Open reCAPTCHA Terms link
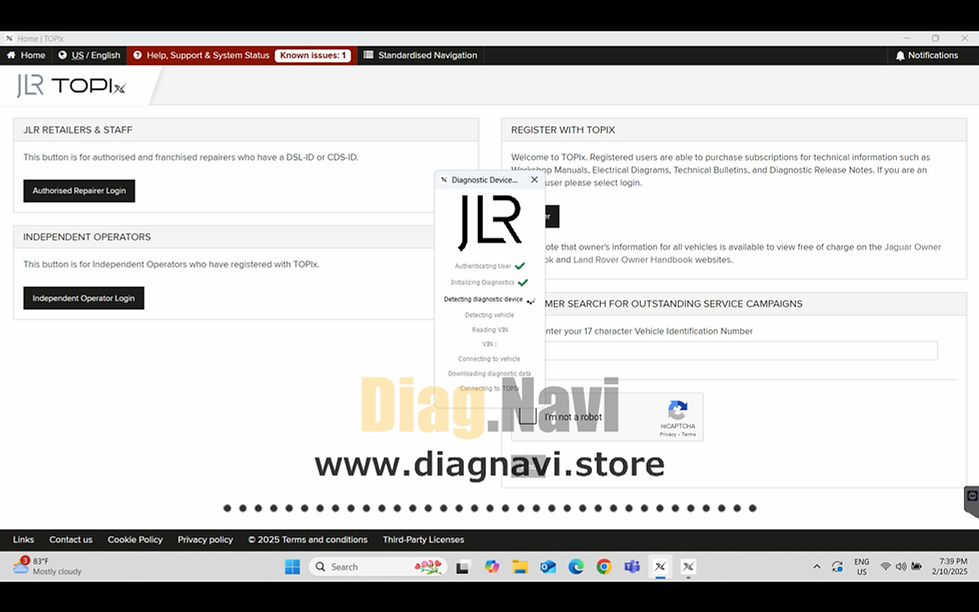Image resolution: width=979 pixels, height=612 pixels. tap(689, 434)
